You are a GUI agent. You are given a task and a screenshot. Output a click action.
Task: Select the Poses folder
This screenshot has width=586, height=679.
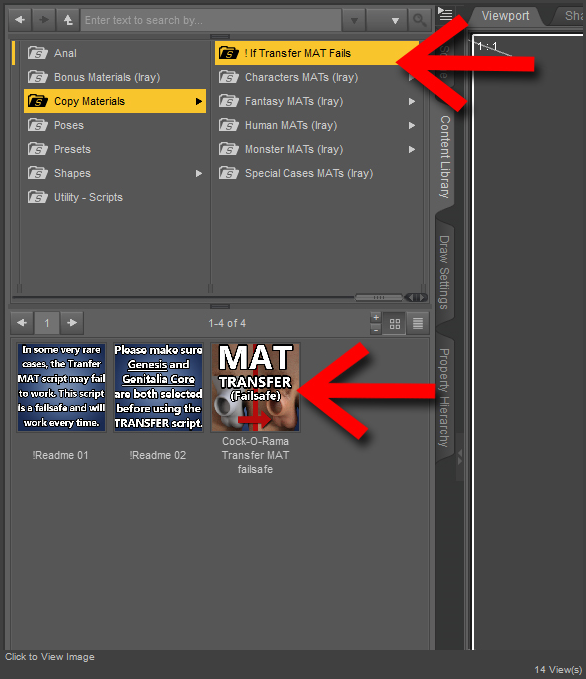point(115,125)
